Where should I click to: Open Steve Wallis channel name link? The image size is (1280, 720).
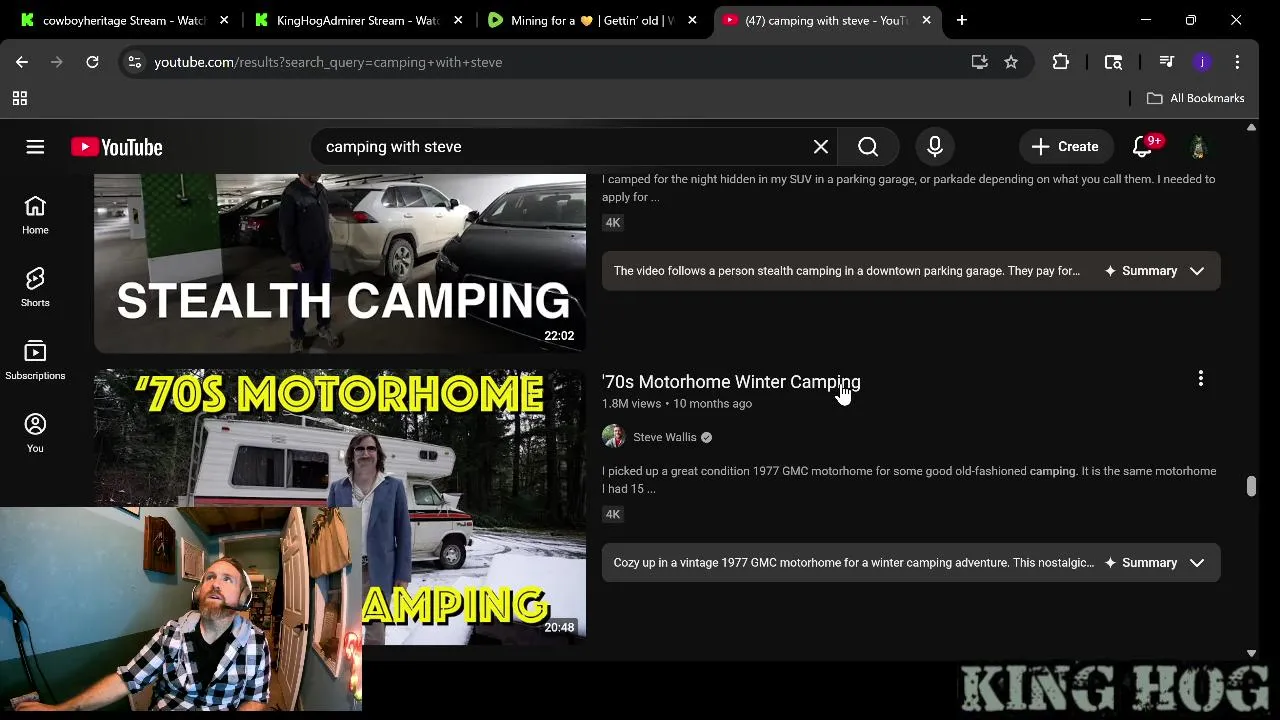pyautogui.click(x=664, y=437)
